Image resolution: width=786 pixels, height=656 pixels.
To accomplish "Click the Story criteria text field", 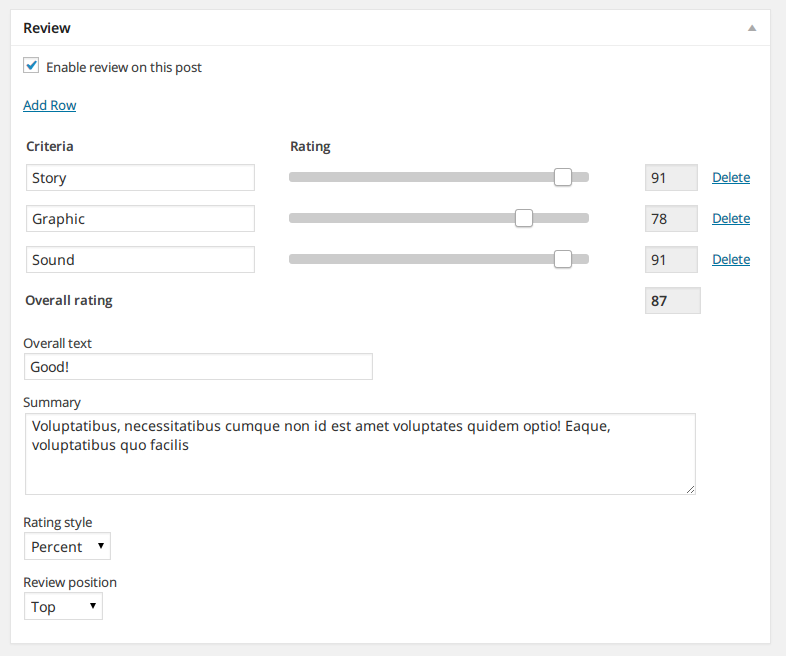I will pos(140,178).
